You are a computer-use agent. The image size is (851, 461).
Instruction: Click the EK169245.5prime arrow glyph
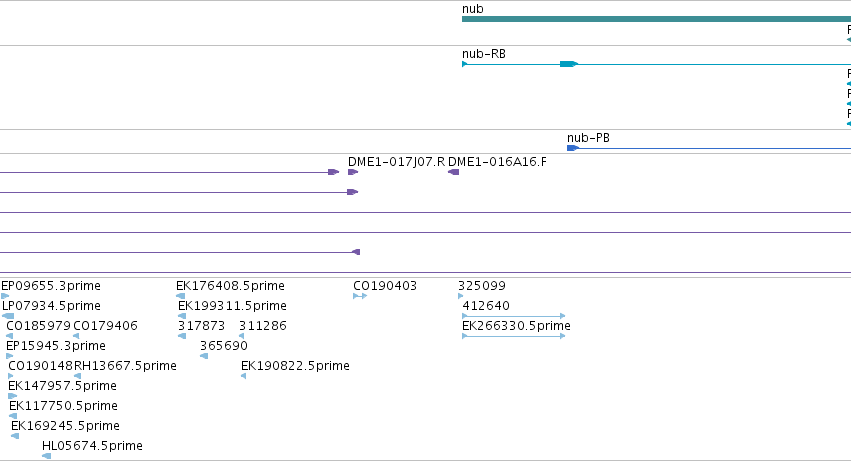click(15, 436)
